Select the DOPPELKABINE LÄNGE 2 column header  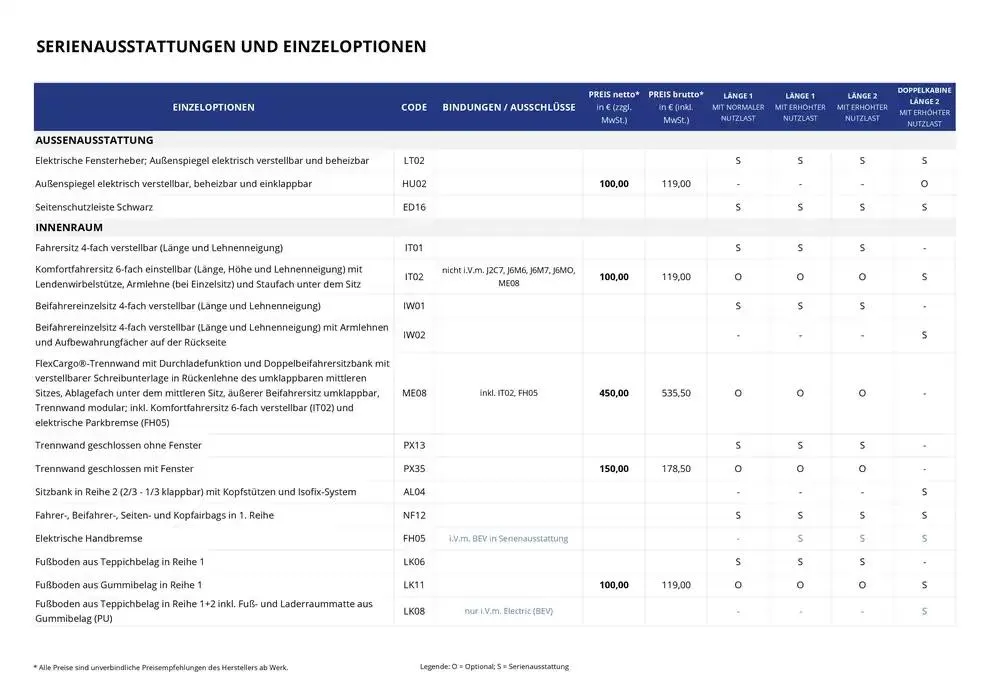[924, 107]
